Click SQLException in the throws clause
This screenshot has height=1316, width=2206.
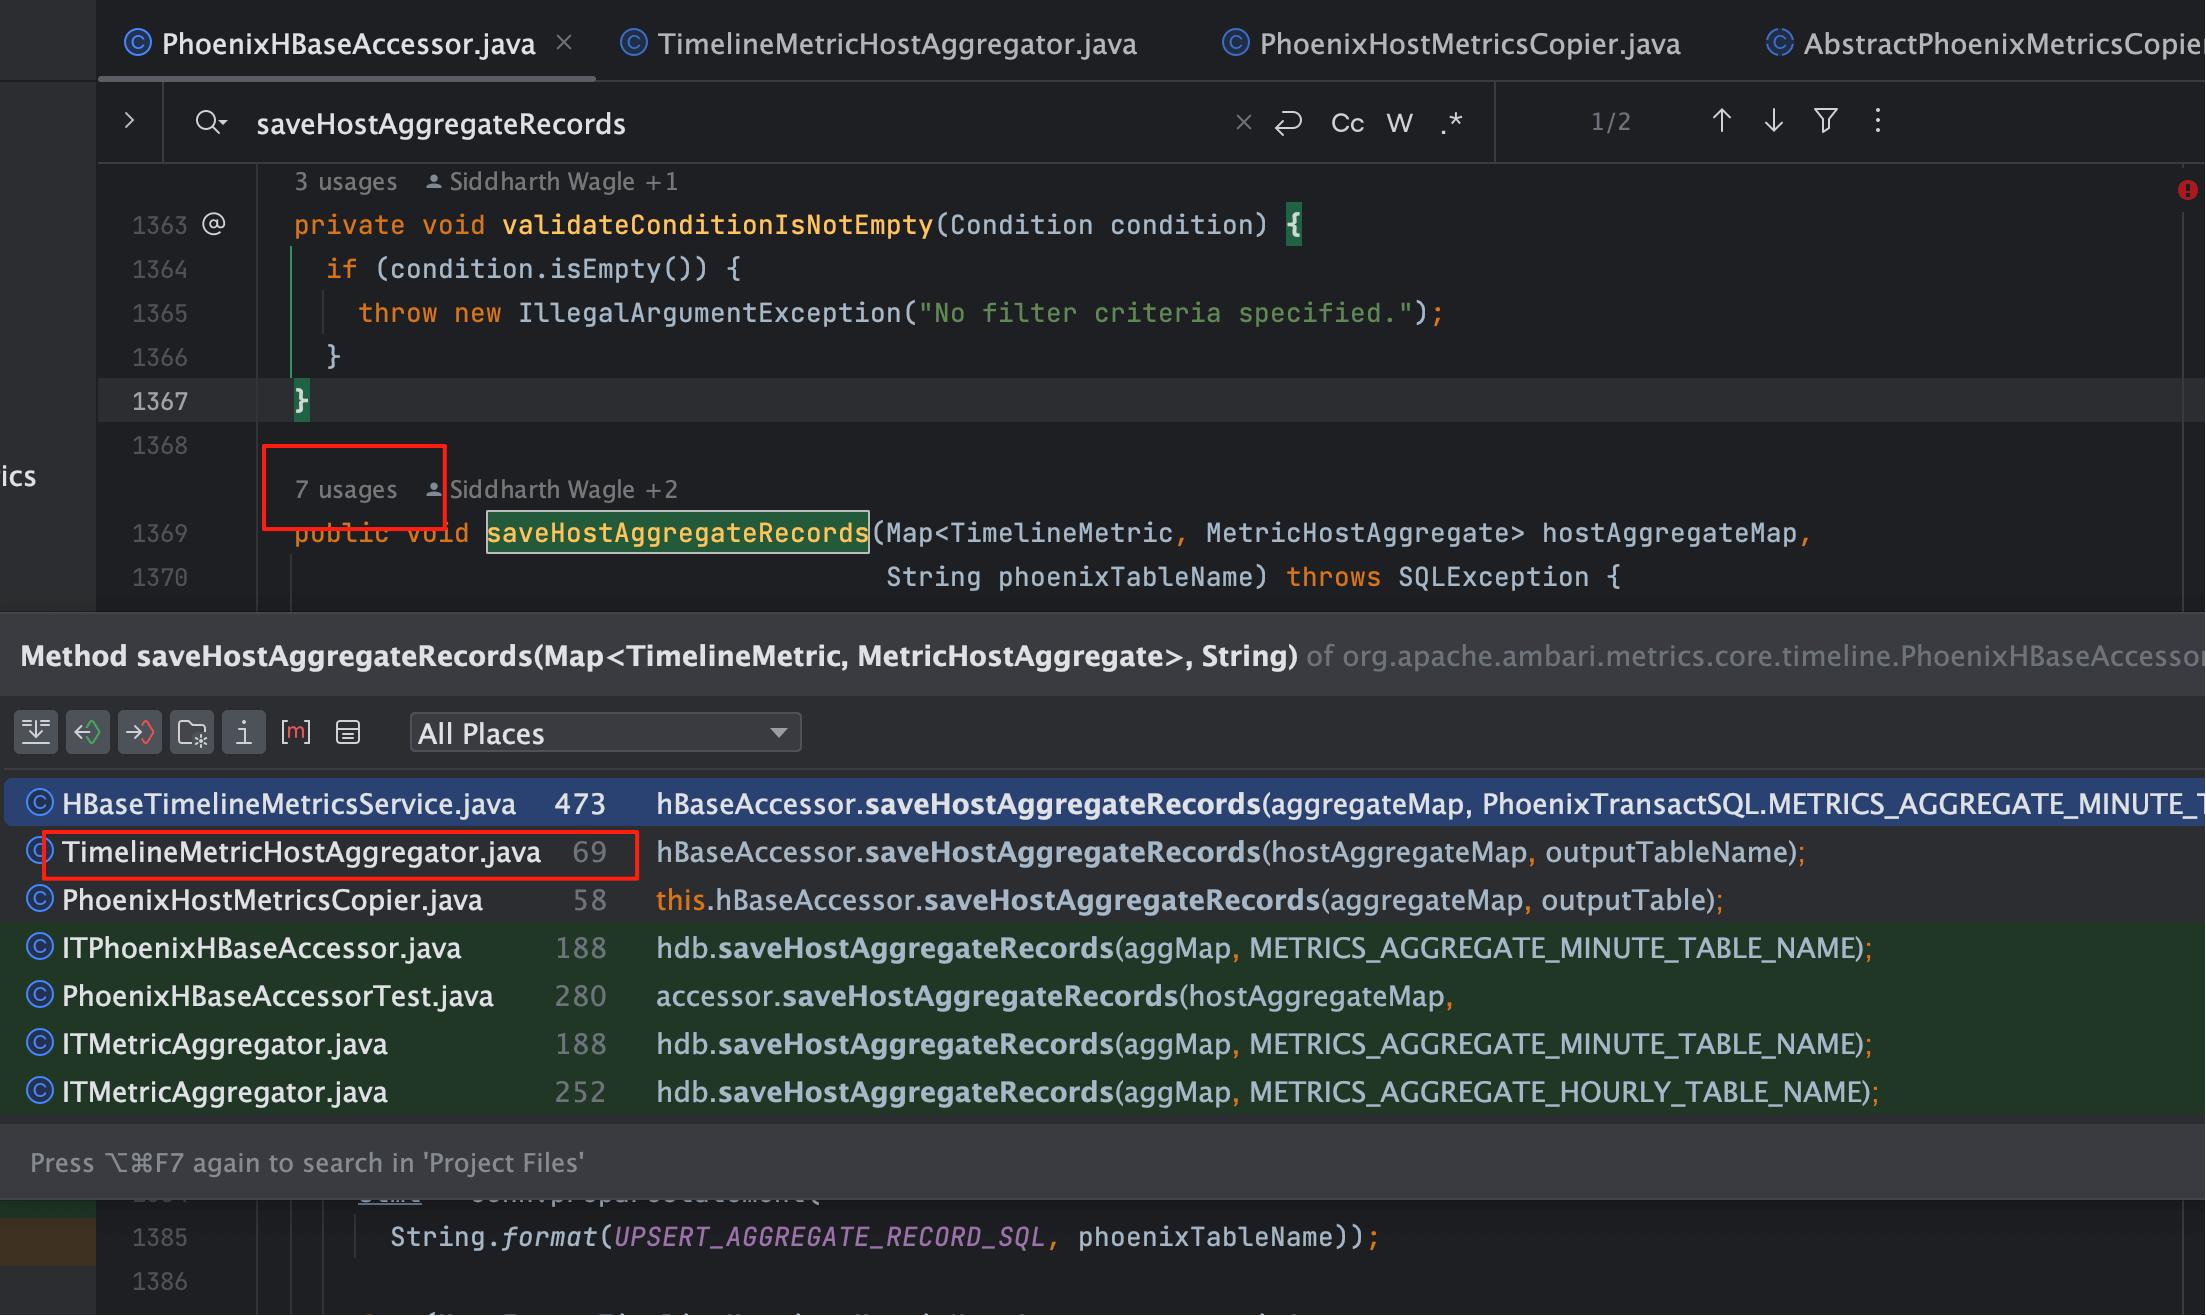1493,577
